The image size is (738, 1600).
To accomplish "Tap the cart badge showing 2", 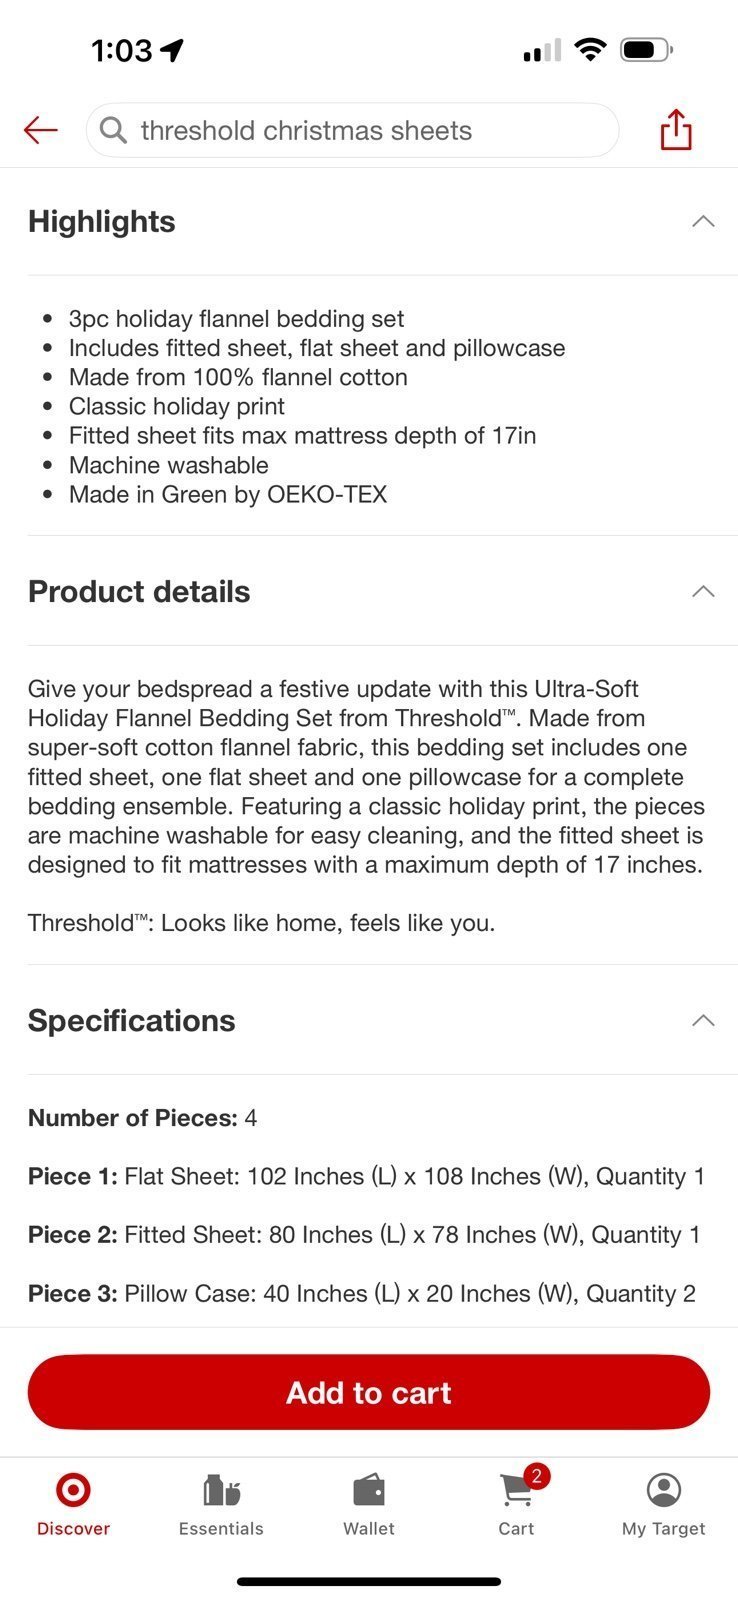I will click(537, 1476).
